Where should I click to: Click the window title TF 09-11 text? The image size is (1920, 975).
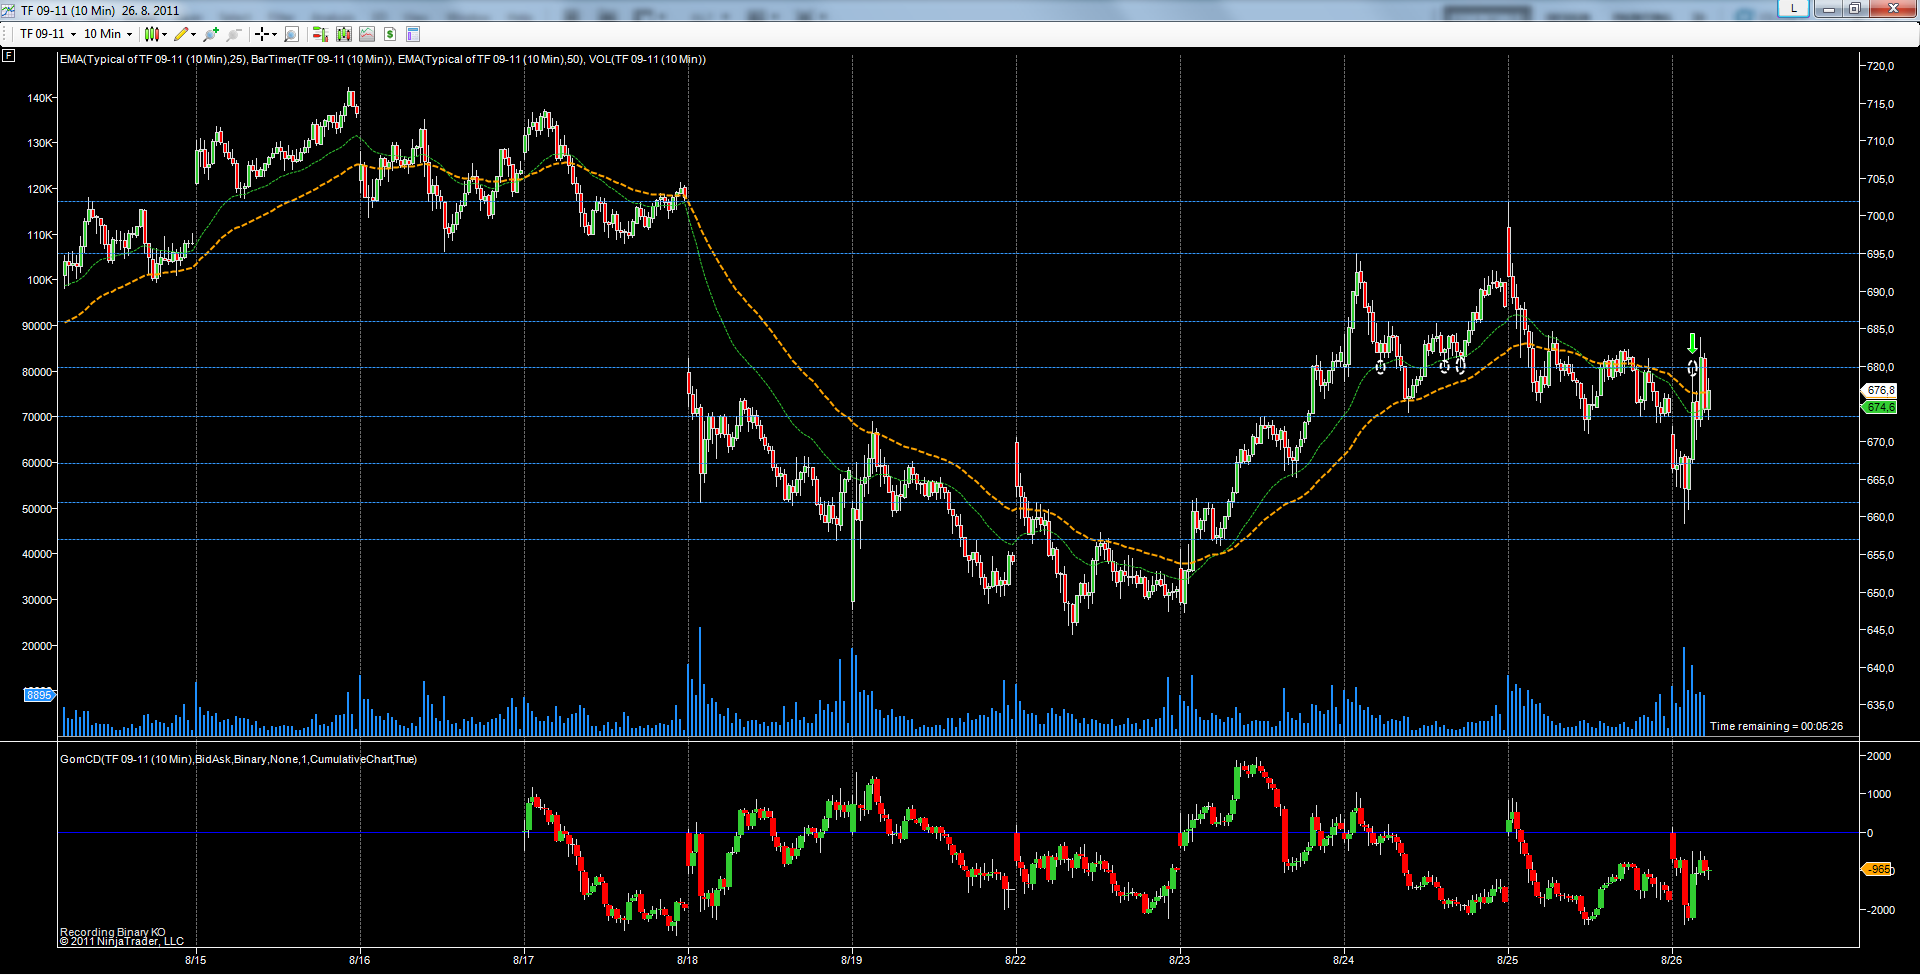[100, 11]
